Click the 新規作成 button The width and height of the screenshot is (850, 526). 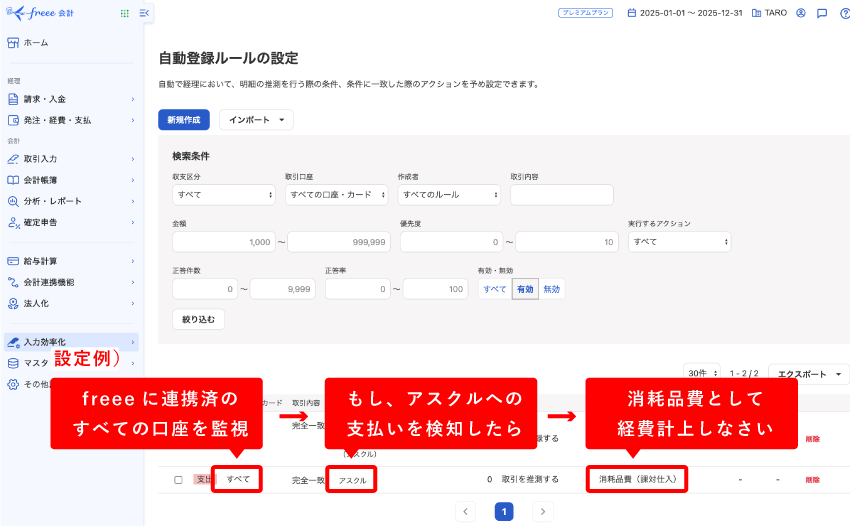184,120
